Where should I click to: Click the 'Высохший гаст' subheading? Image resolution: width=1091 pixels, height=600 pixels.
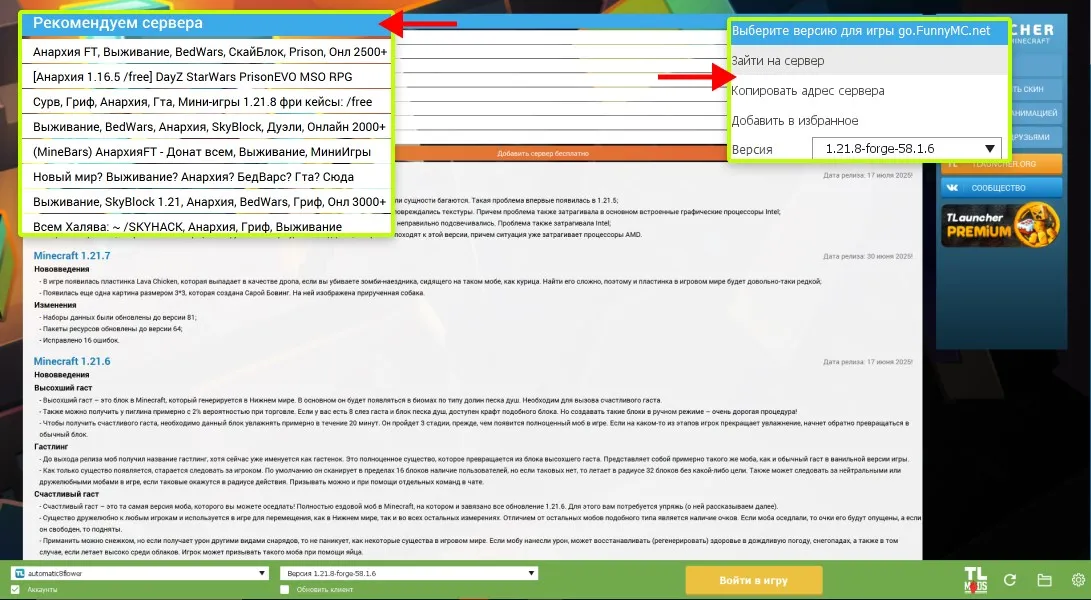coord(63,388)
